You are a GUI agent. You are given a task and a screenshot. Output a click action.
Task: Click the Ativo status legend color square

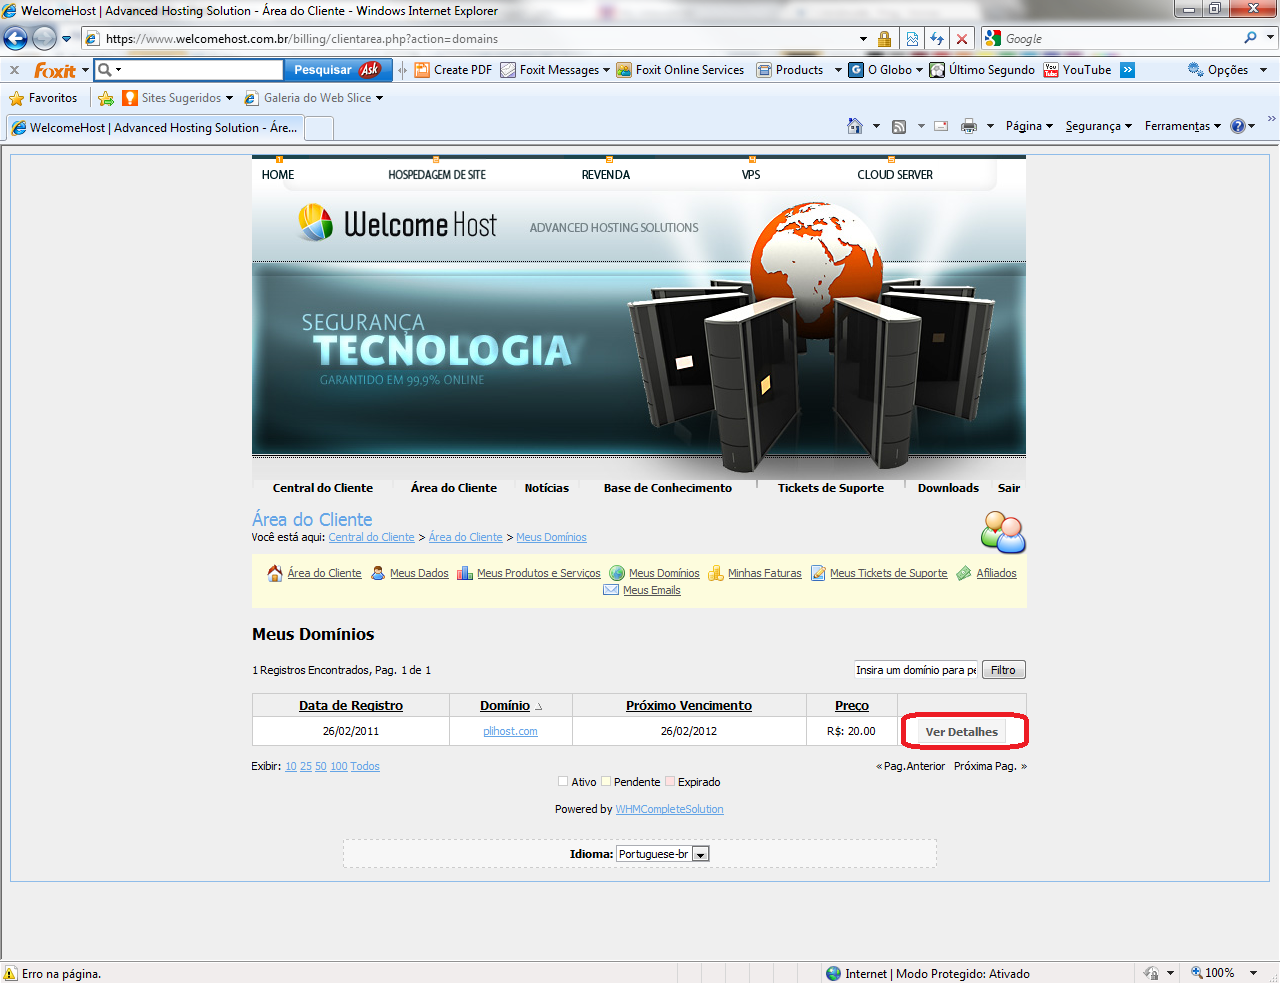[563, 782]
